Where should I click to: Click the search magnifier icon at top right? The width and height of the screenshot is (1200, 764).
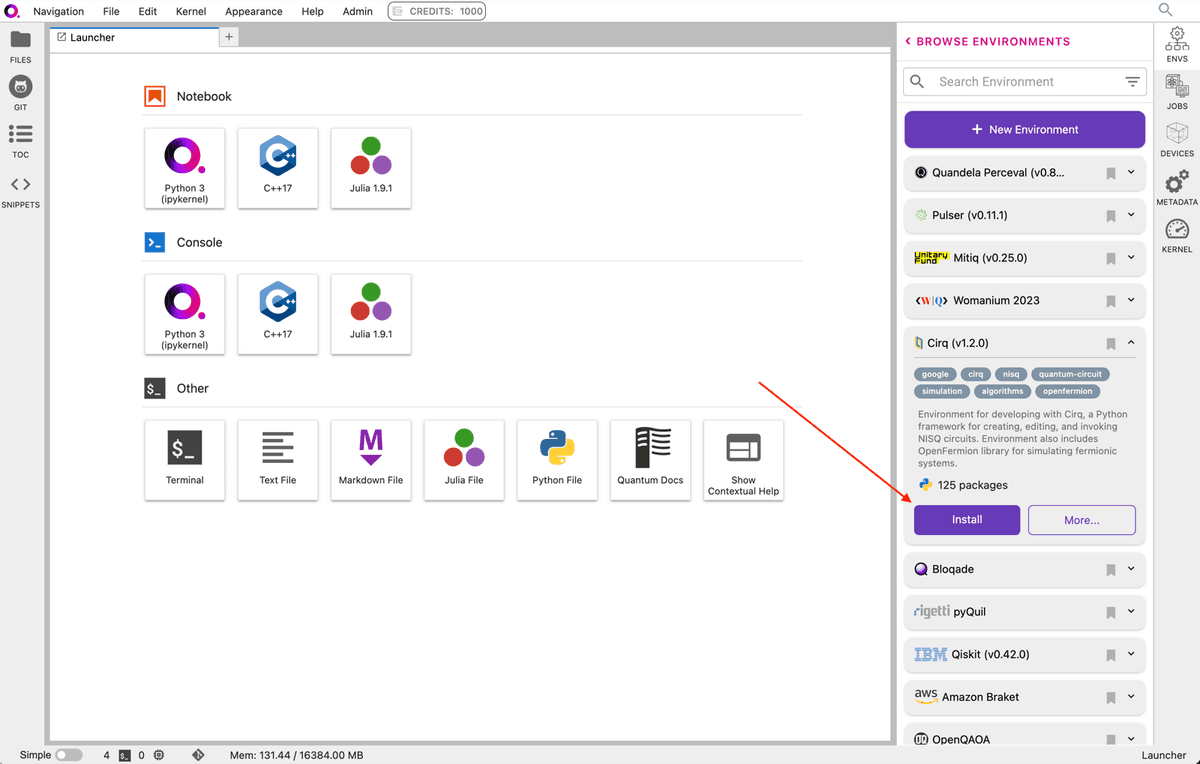(1165, 10)
